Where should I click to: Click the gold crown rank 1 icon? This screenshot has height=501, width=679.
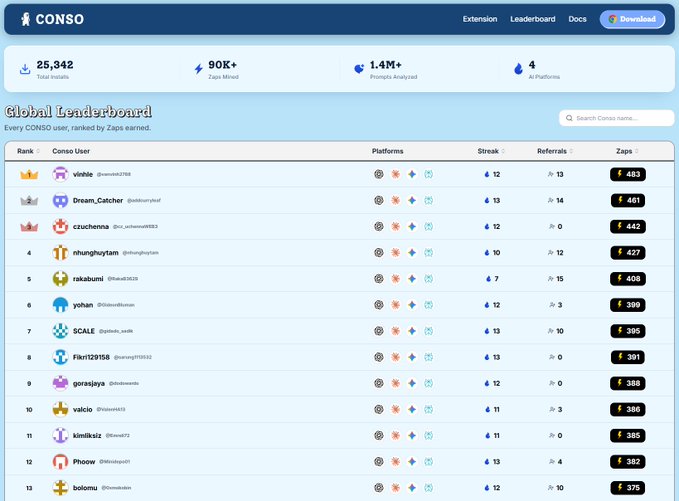click(x=29, y=175)
